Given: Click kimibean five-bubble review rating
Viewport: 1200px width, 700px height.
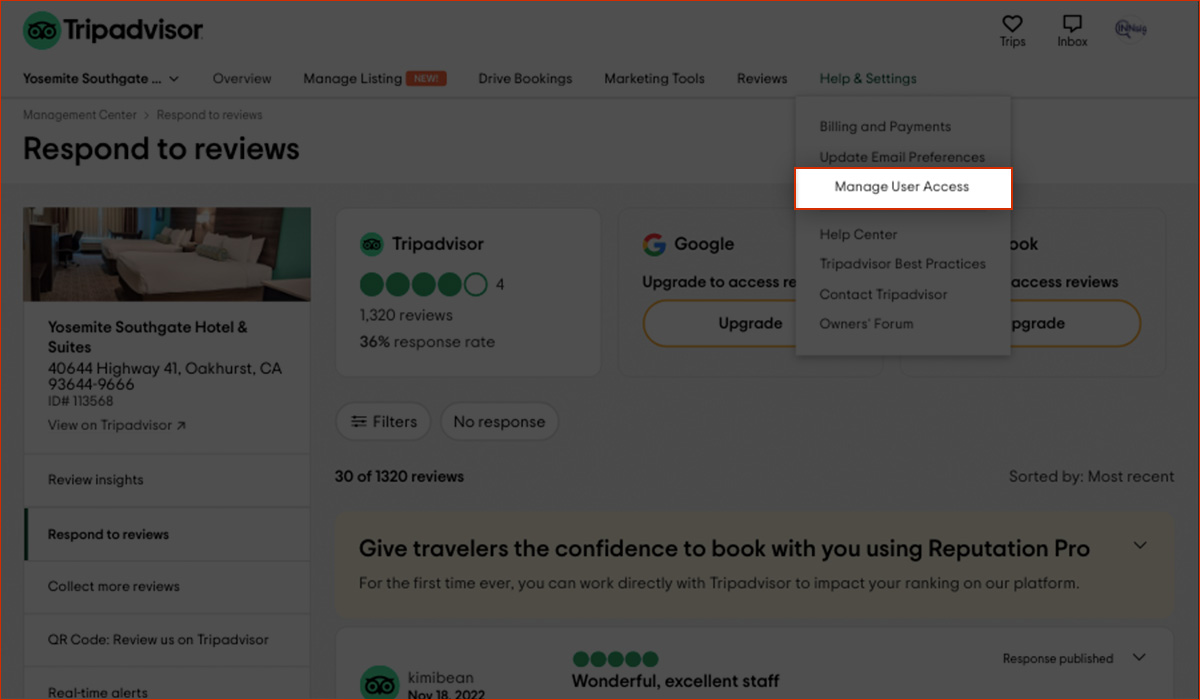Looking at the screenshot, I should (616, 659).
